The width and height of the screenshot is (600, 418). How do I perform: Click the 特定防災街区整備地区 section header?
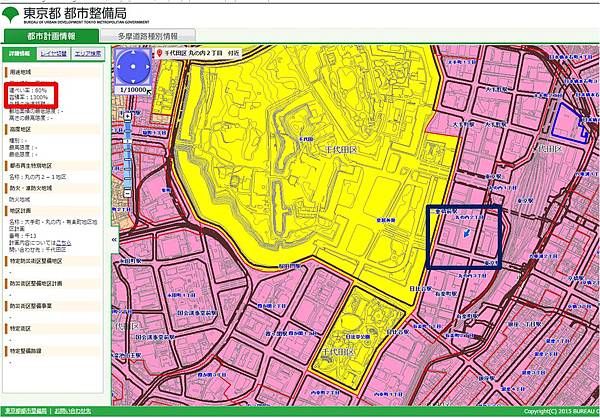click(x=53, y=261)
